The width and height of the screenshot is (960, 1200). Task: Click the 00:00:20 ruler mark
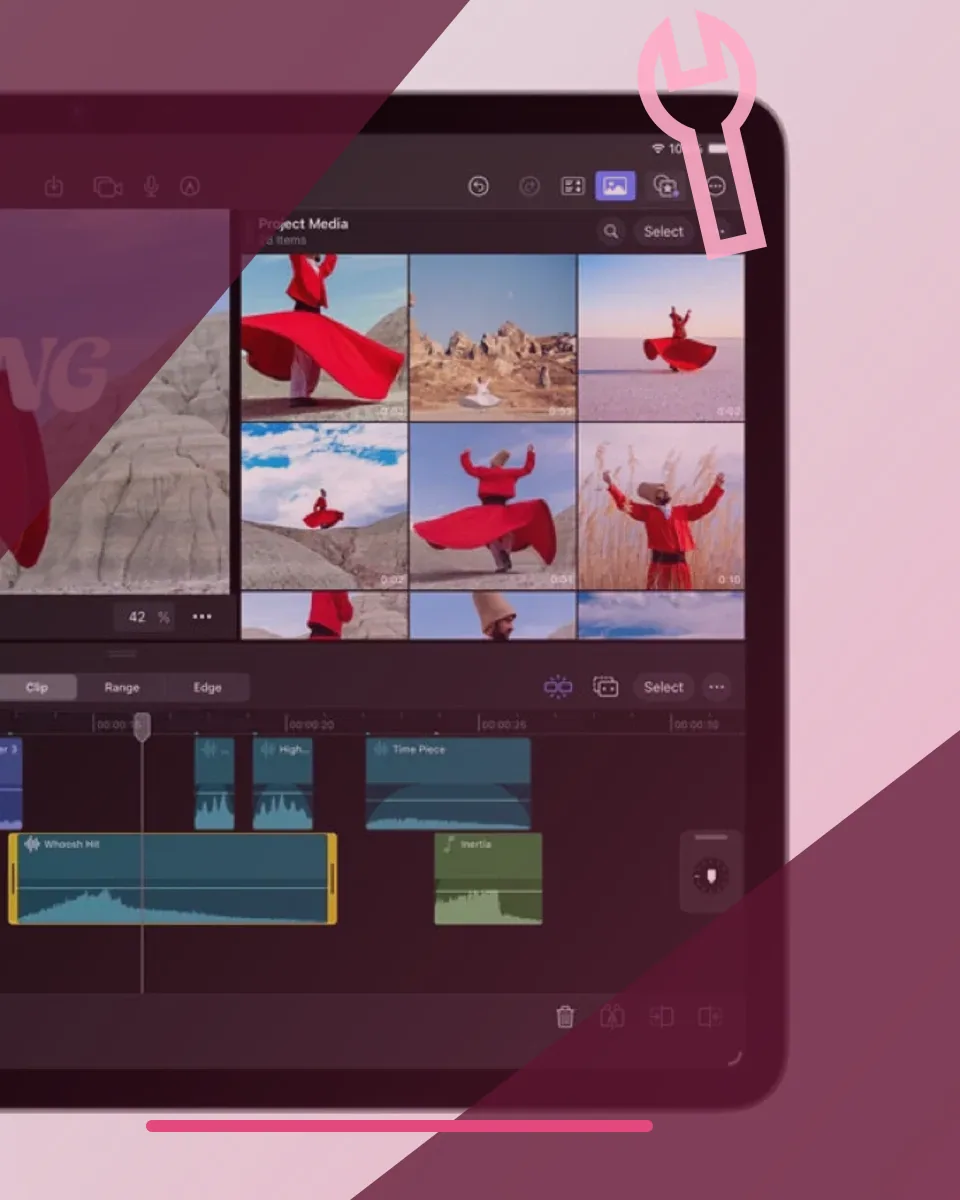coord(311,725)
